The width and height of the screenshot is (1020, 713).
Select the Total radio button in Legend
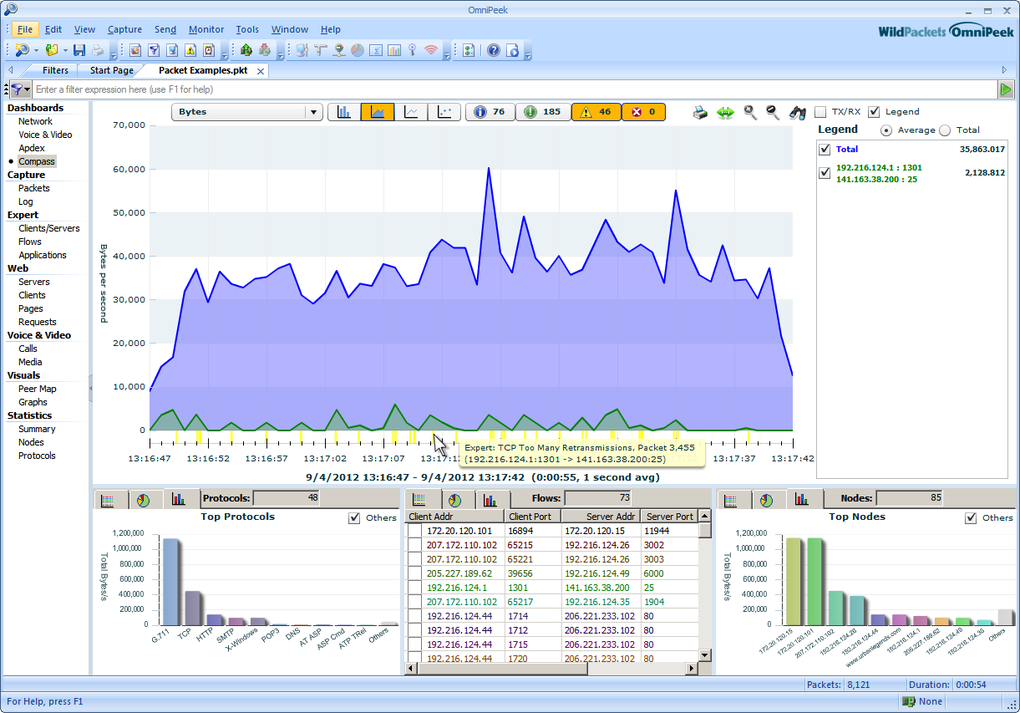pos(945,131)
